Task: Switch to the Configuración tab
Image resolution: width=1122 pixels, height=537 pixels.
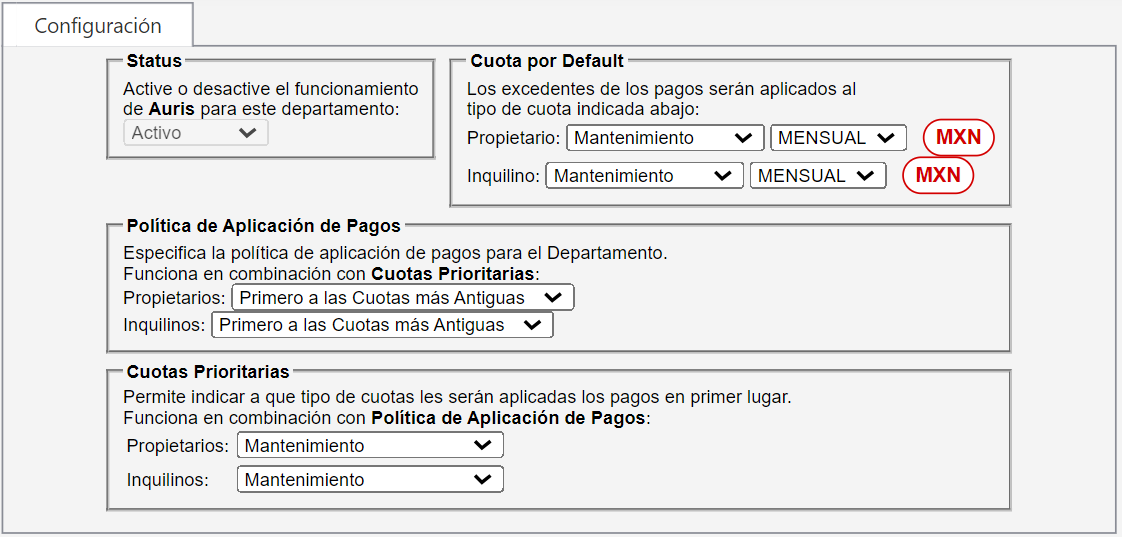Action: (x=97, y=26)
